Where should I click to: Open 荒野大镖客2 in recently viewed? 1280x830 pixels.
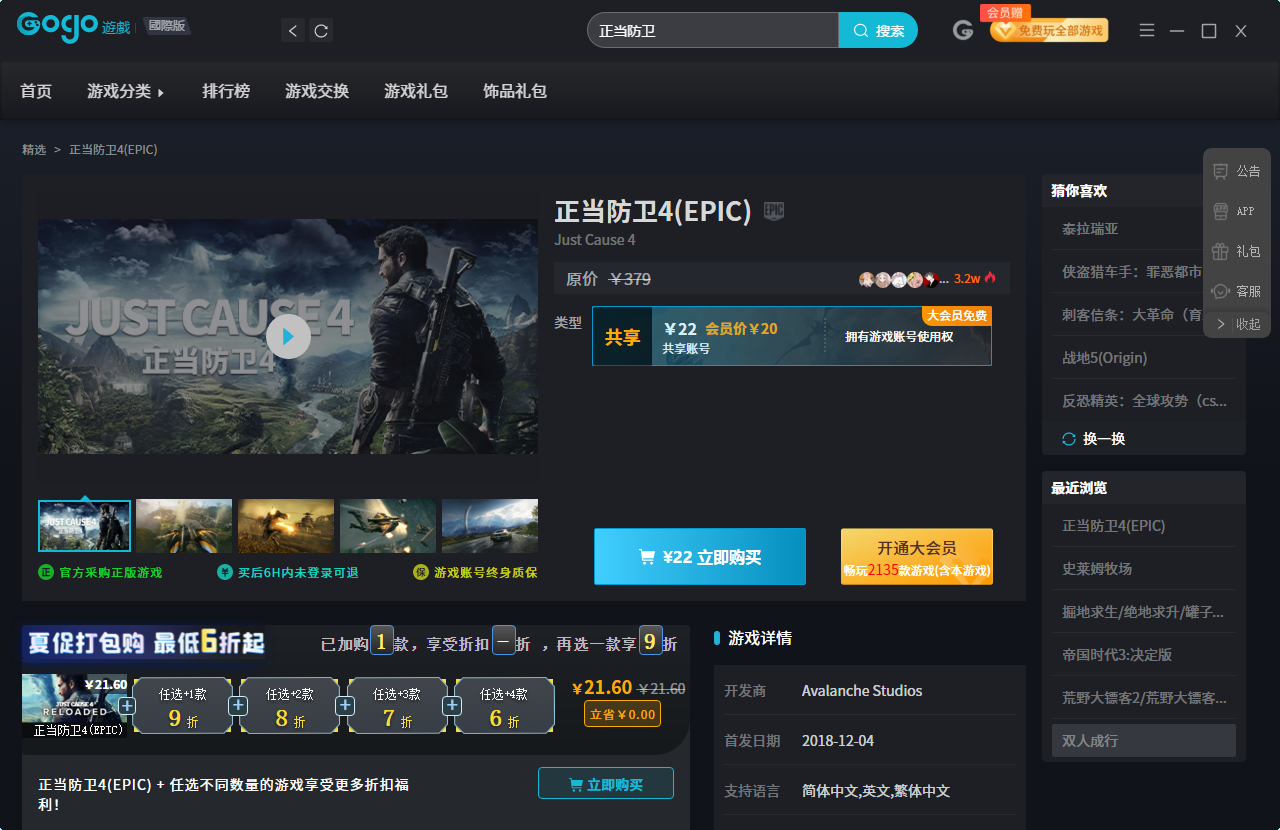(x=1144, y=698)
